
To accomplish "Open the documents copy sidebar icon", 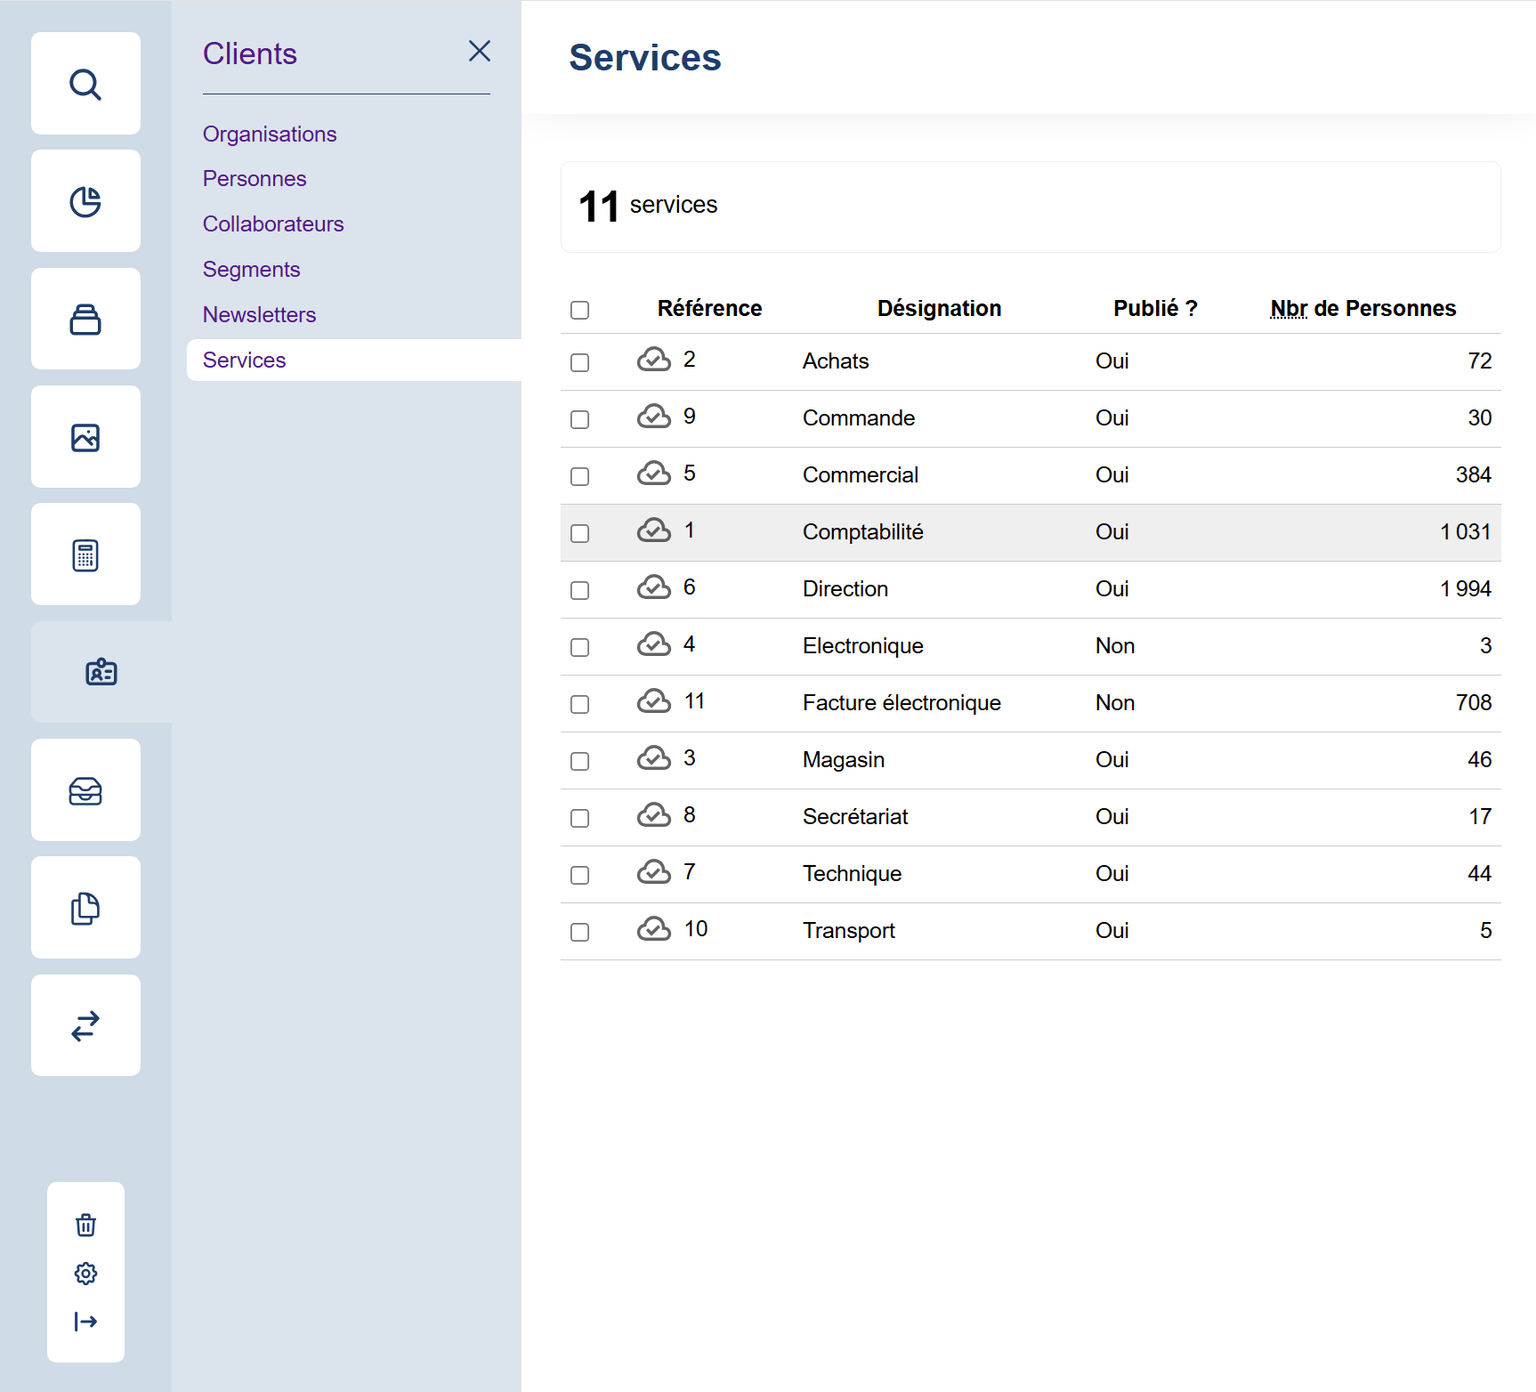I will (x=86, y=908).
